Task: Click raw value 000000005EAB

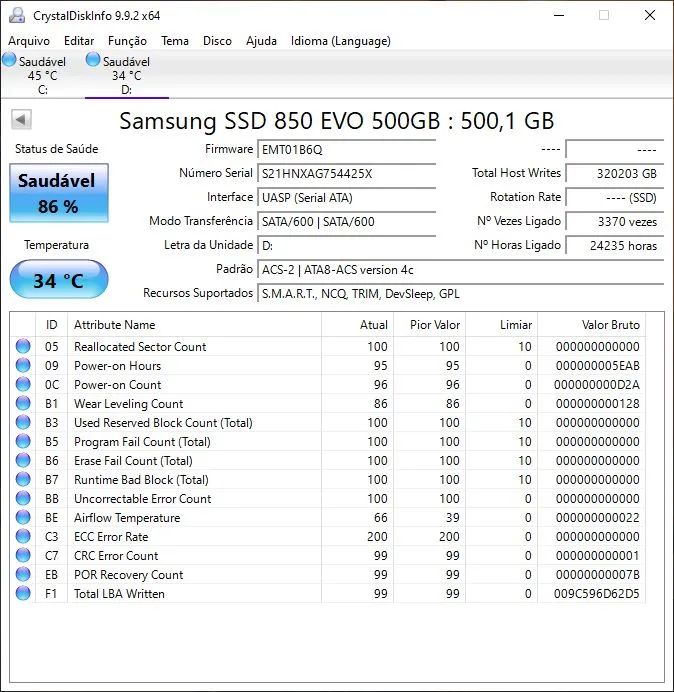Action: [598, 365]
